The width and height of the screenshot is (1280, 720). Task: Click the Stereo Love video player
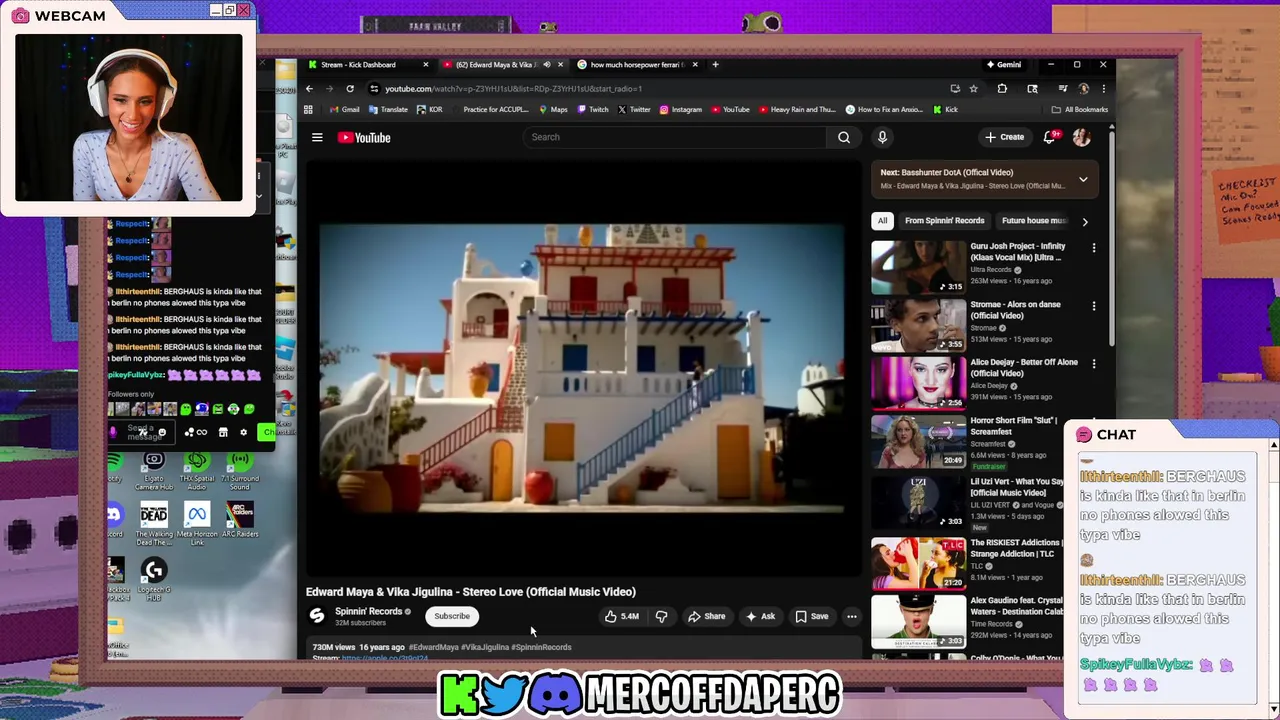click(583, 369)
